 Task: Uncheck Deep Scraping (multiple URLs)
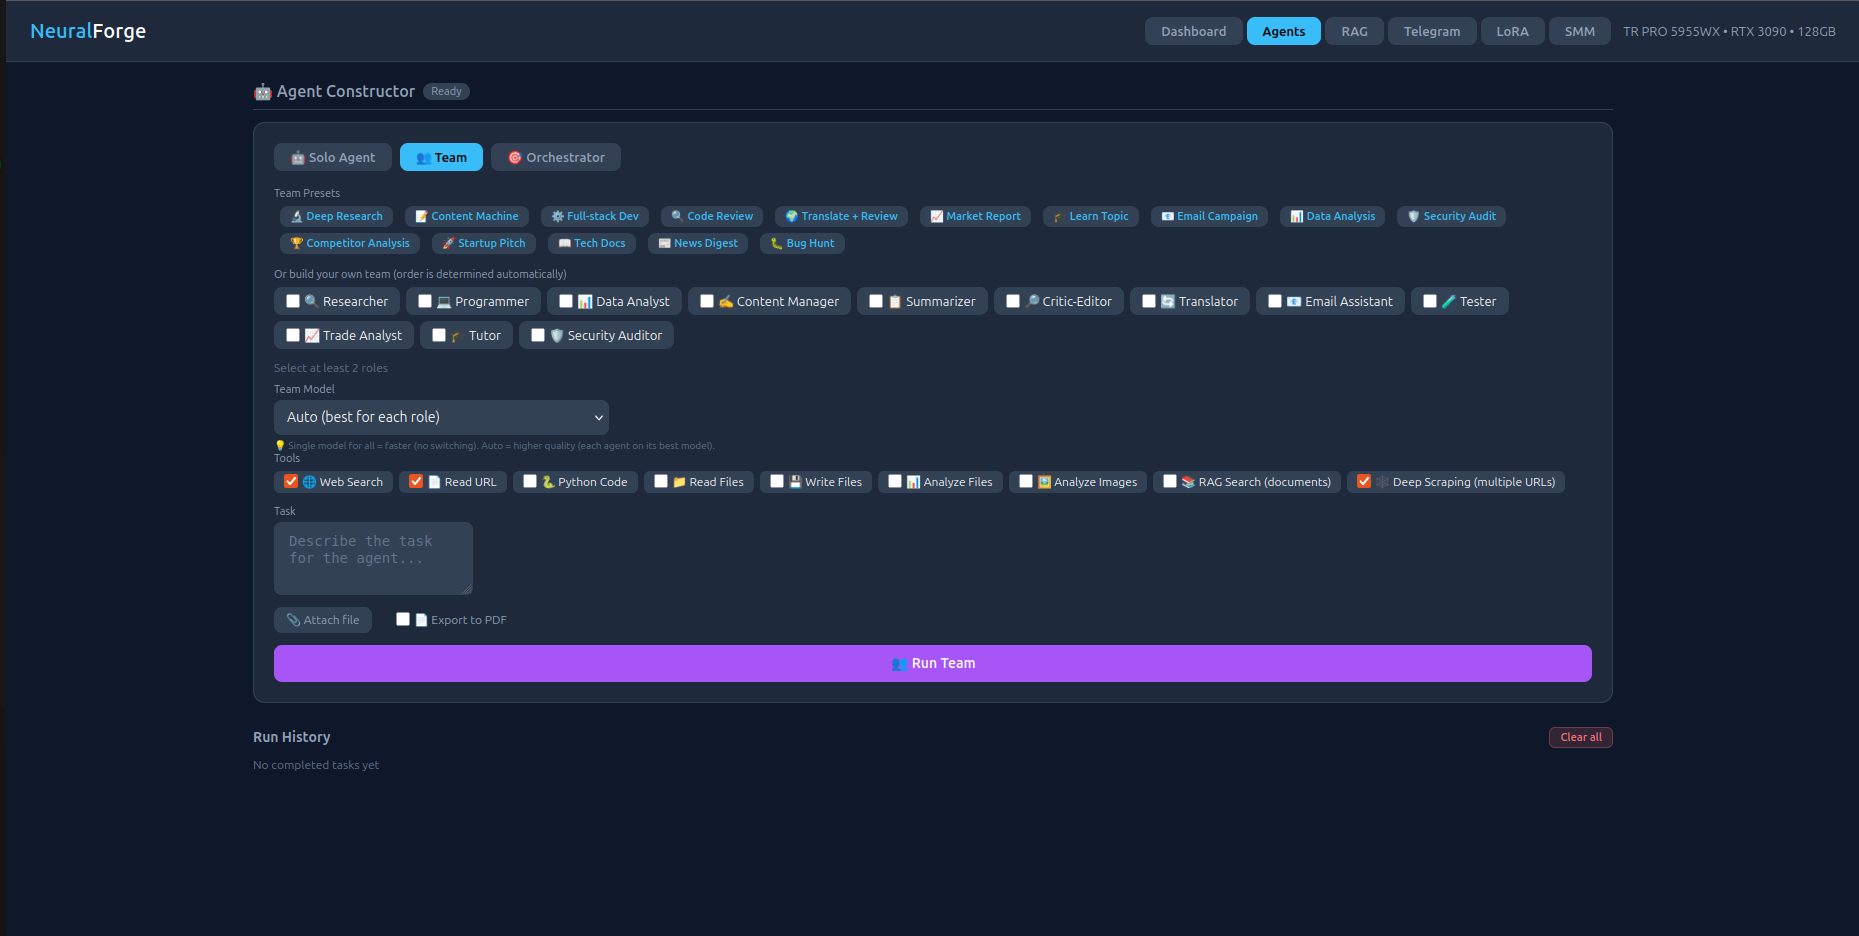tap(1364, 481)
